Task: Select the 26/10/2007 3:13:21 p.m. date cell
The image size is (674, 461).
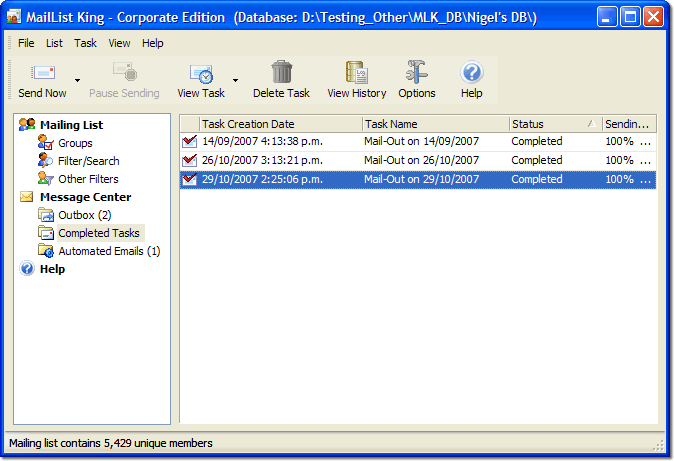Action: point(262,160)
